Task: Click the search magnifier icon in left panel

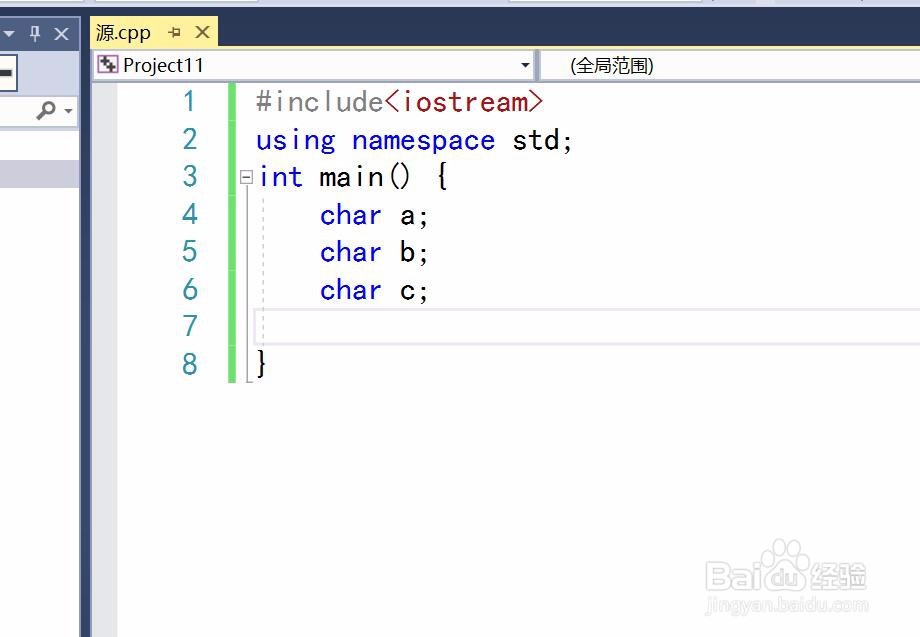Action: click(x=48, y=111)
